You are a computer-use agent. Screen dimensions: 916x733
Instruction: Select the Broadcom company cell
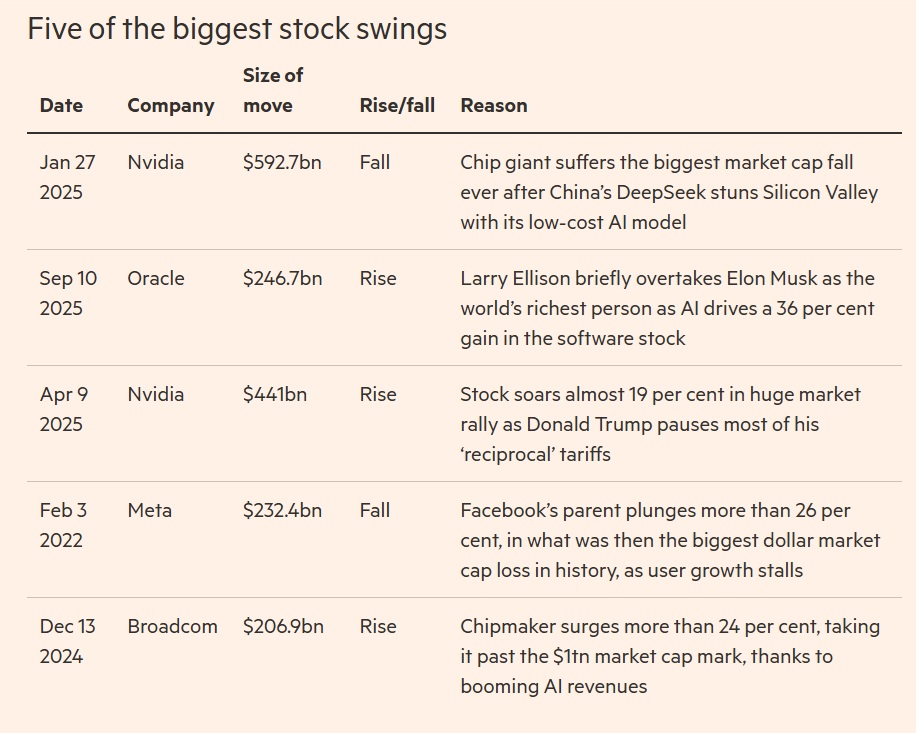pyautogui.click(x=172, y=626)
